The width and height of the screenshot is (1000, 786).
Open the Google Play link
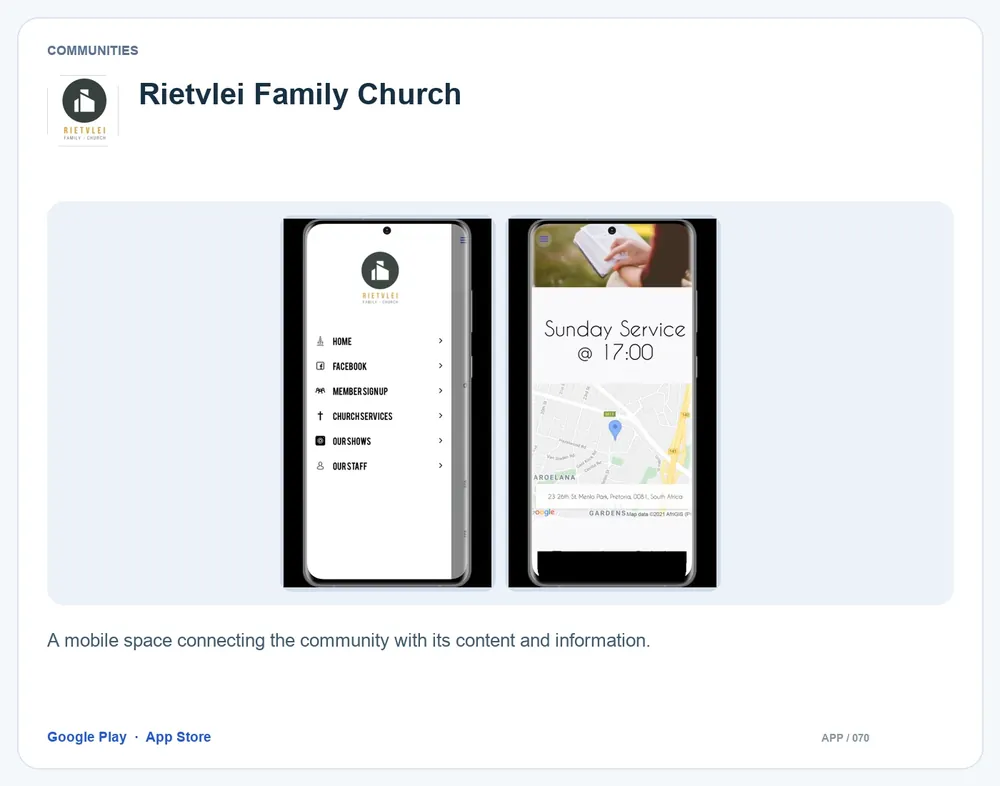87,737
